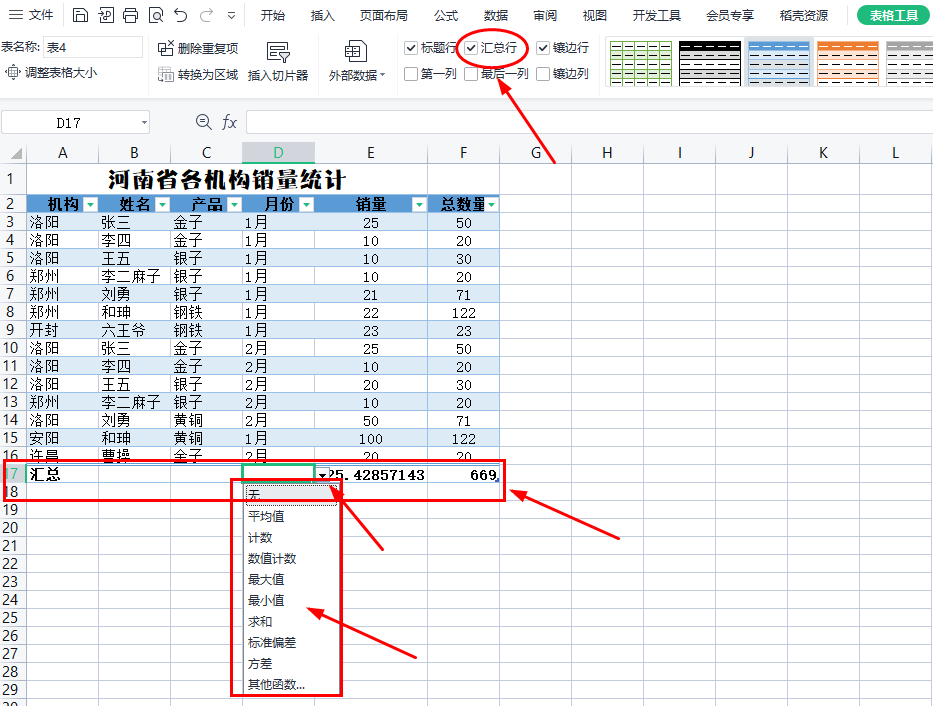Uncheck the 汇总行 checkbox
Viewport: 933px width, 706px height.
[471, 48]
